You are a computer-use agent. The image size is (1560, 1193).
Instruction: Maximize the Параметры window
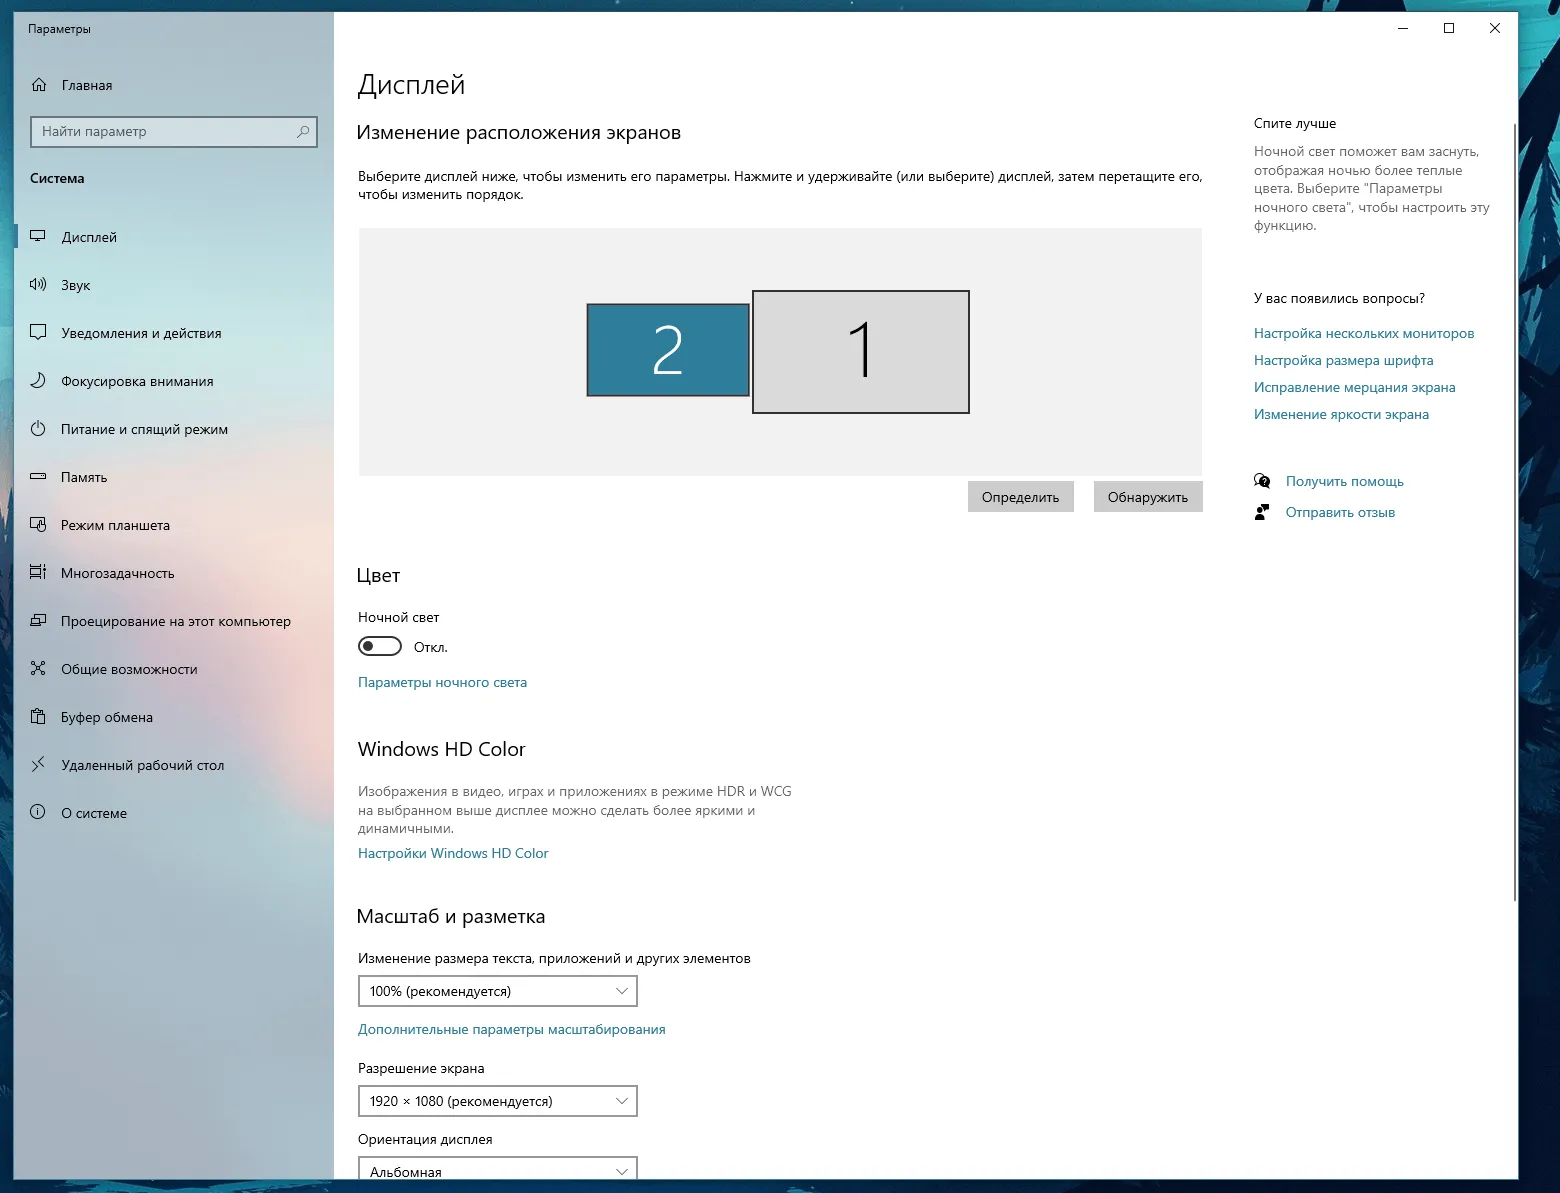tap(1449, 28)
